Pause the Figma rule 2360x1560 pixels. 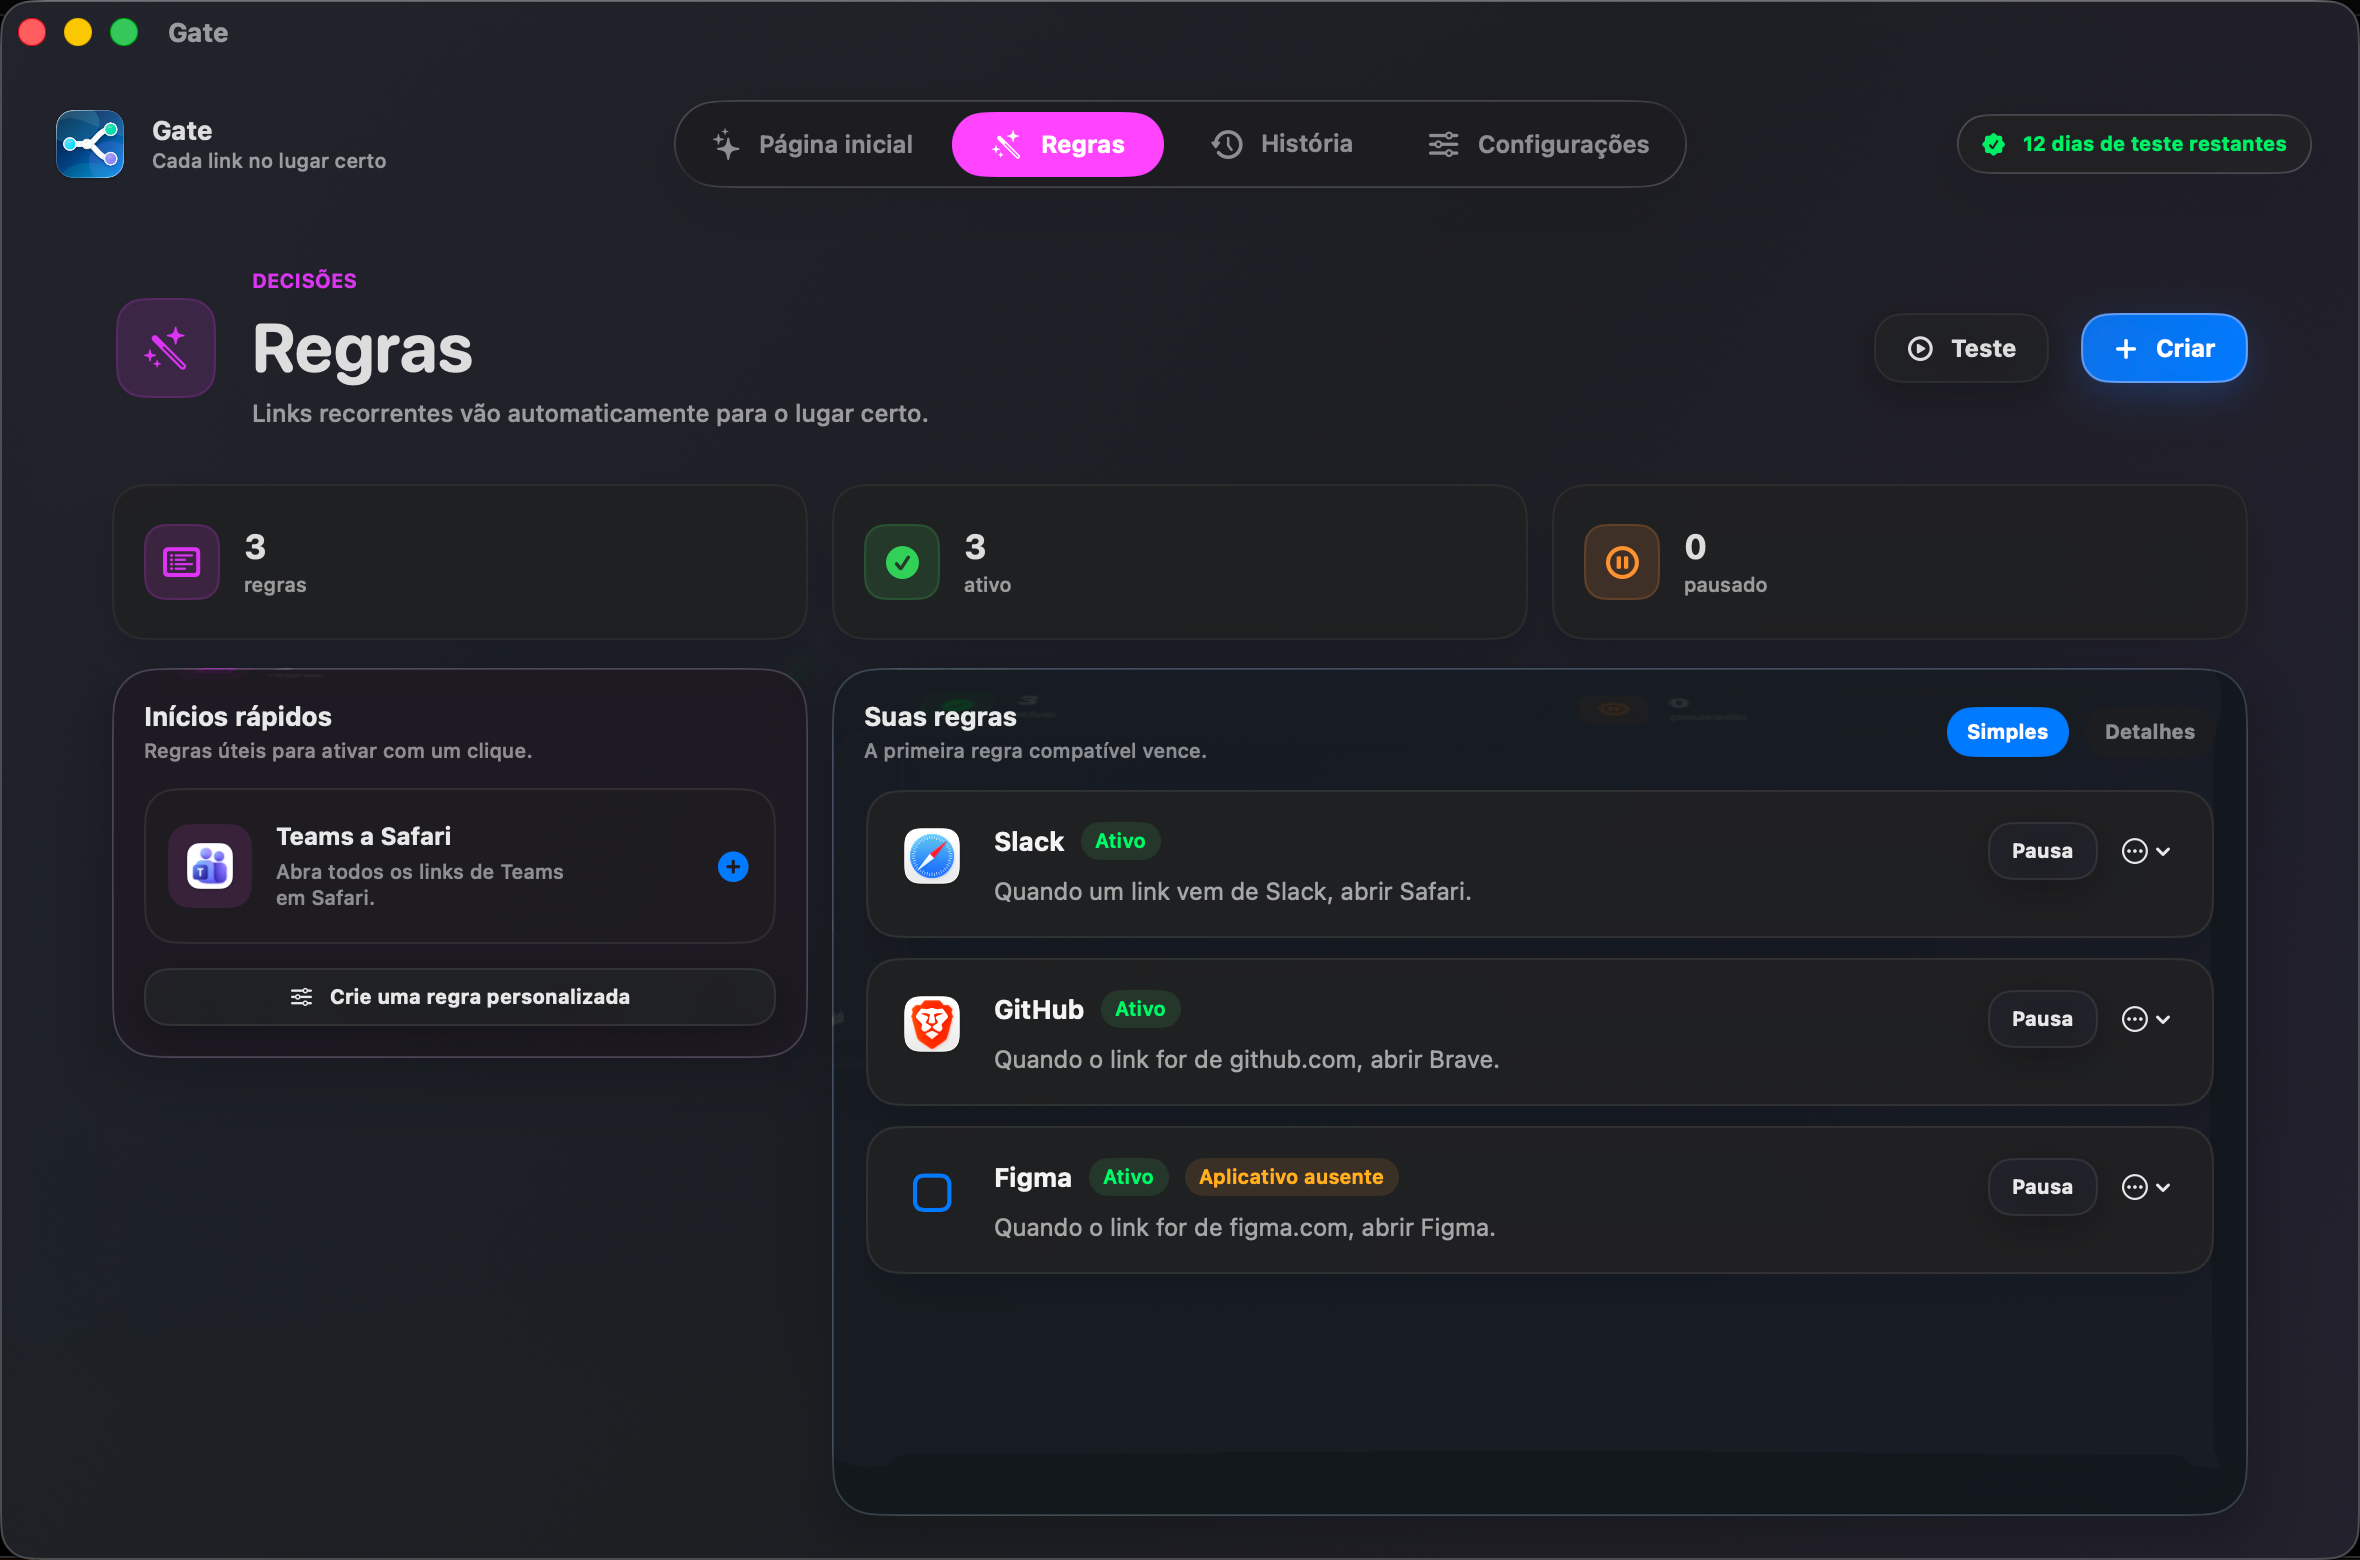[2042, 1187]
